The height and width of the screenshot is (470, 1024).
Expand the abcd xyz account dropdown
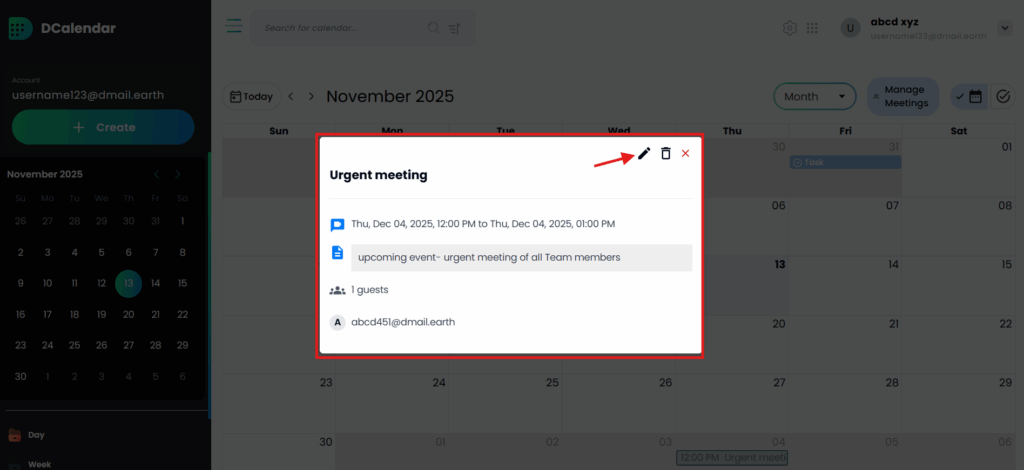[1002, 28]
